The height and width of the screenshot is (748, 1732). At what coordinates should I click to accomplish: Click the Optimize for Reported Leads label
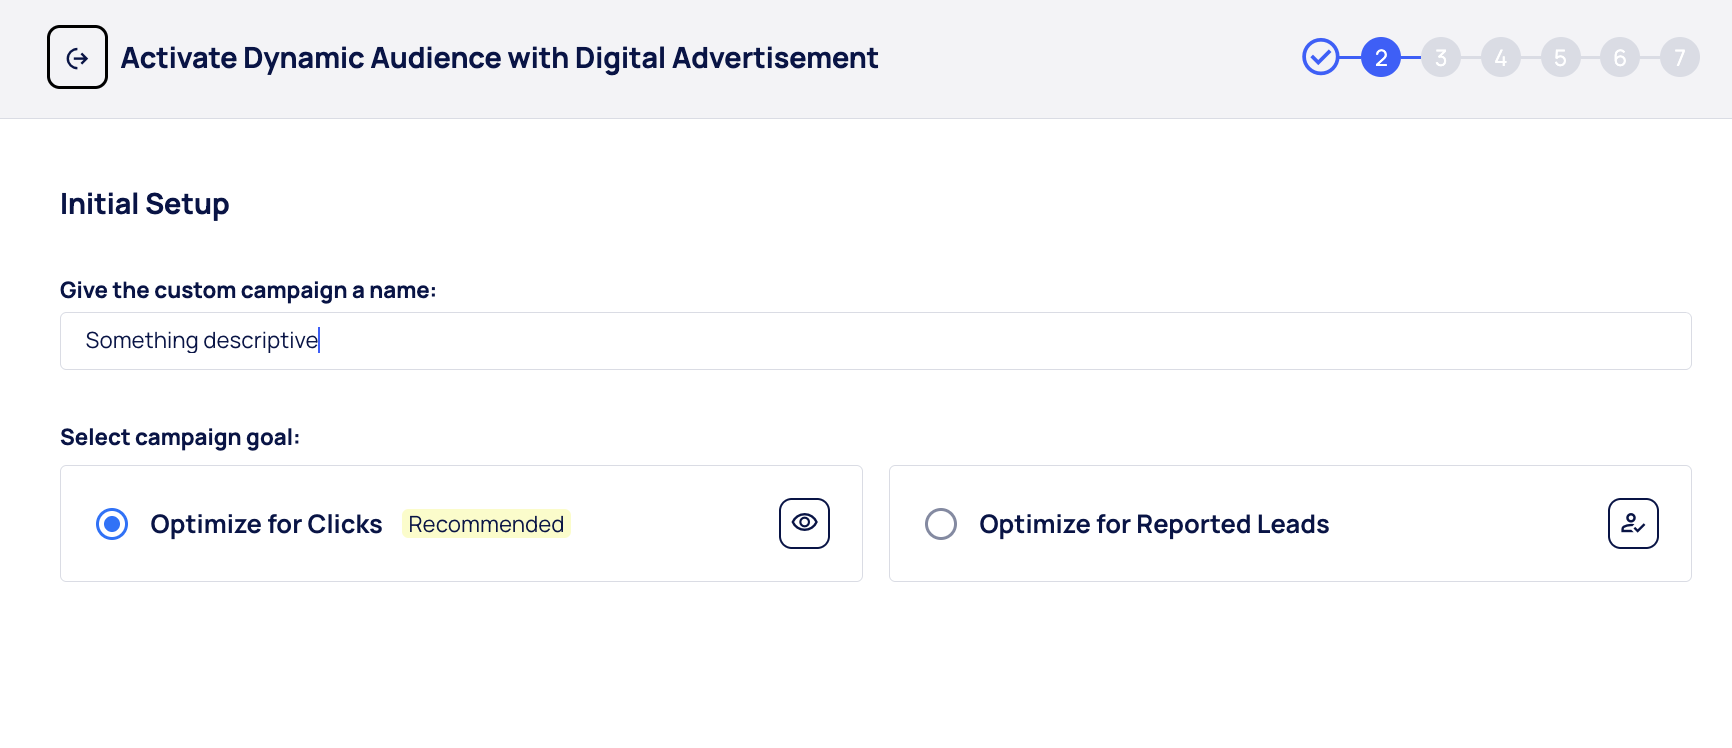[1154, 524]
